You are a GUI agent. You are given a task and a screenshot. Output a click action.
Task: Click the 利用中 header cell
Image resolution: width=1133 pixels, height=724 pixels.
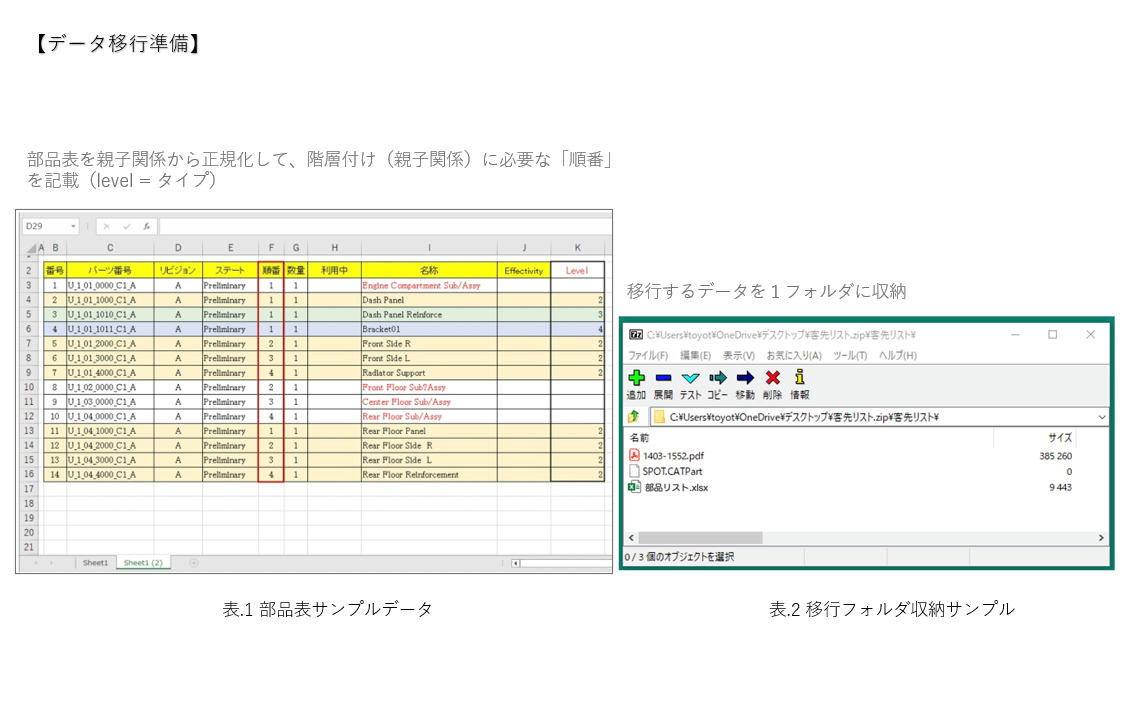click(334, 270)
